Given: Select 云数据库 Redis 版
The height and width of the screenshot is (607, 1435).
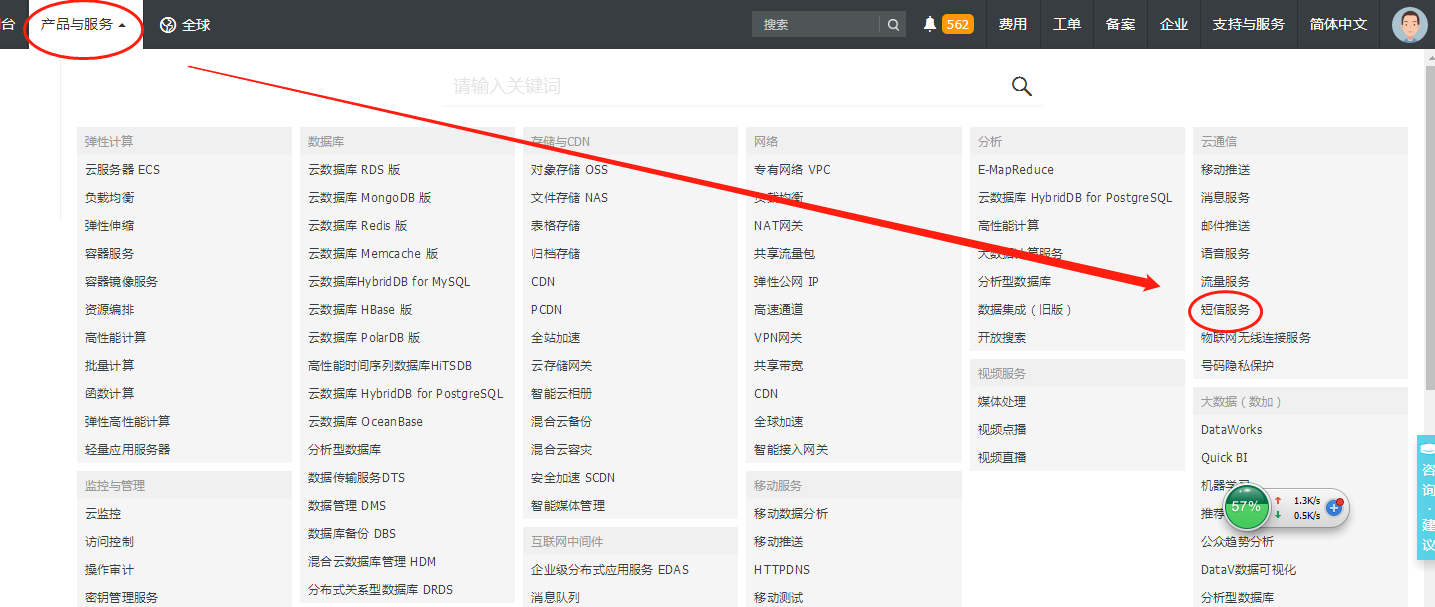Looking at the screenshot, I should coord(358,226).
